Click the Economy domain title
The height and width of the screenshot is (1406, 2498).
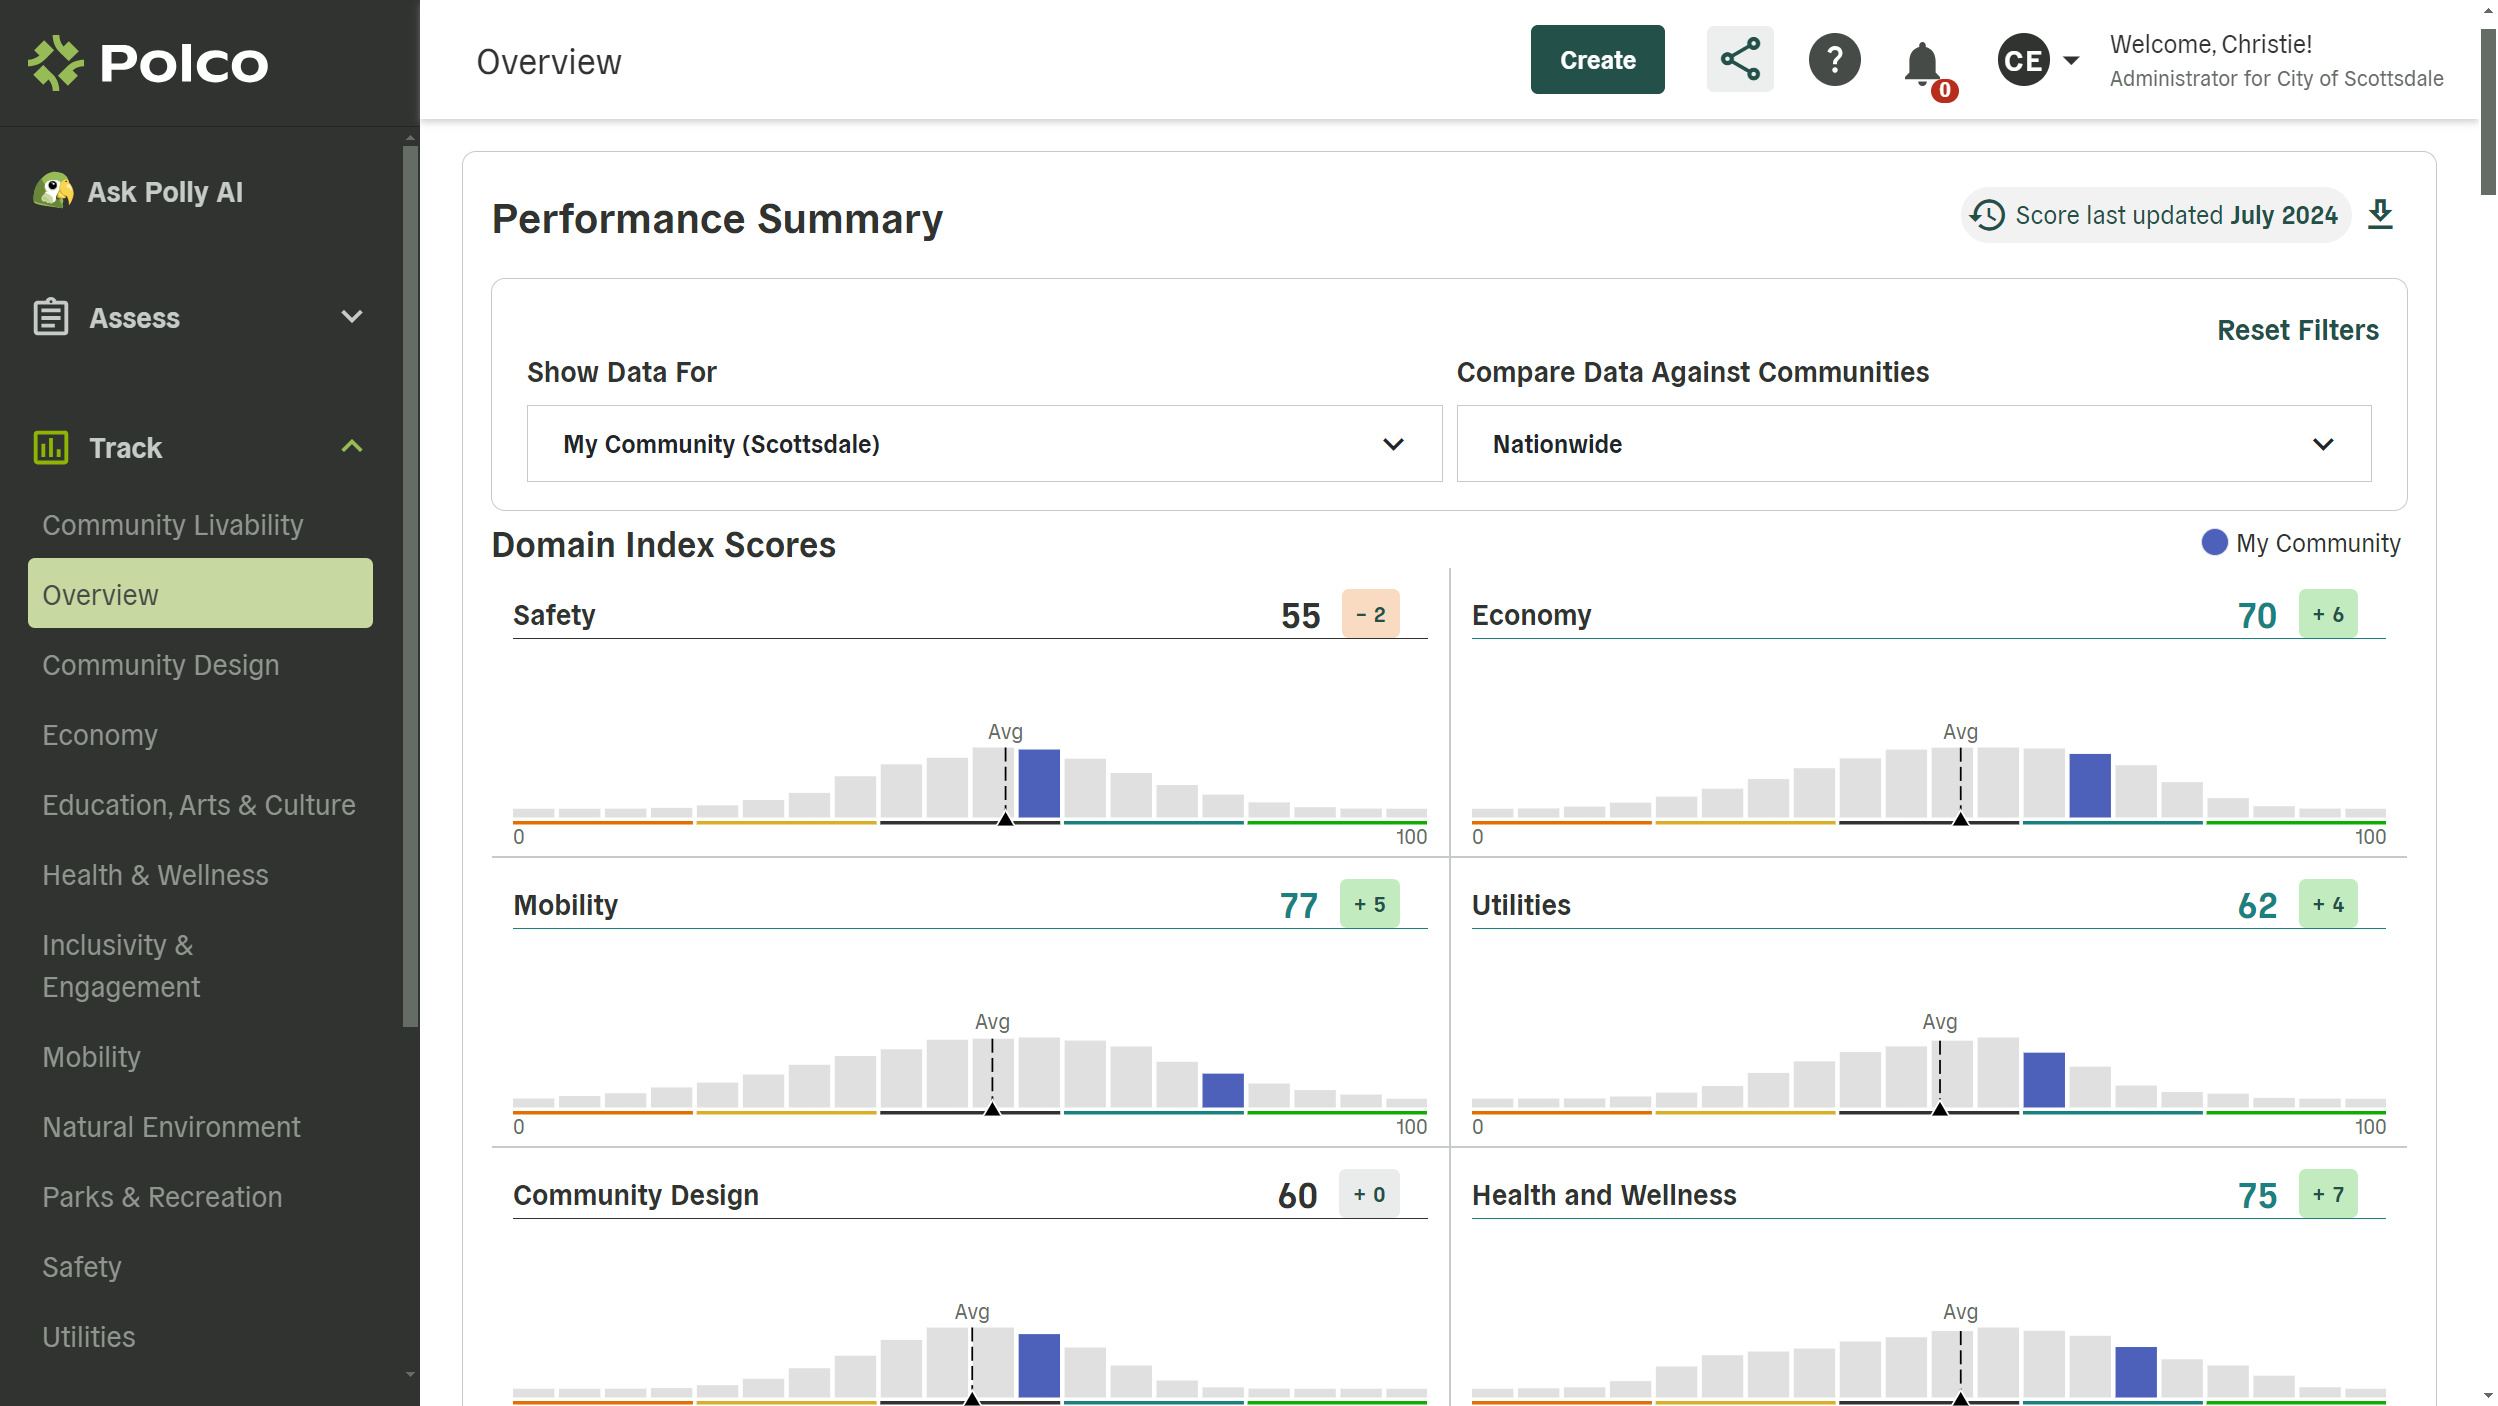tap(1531, 615)
